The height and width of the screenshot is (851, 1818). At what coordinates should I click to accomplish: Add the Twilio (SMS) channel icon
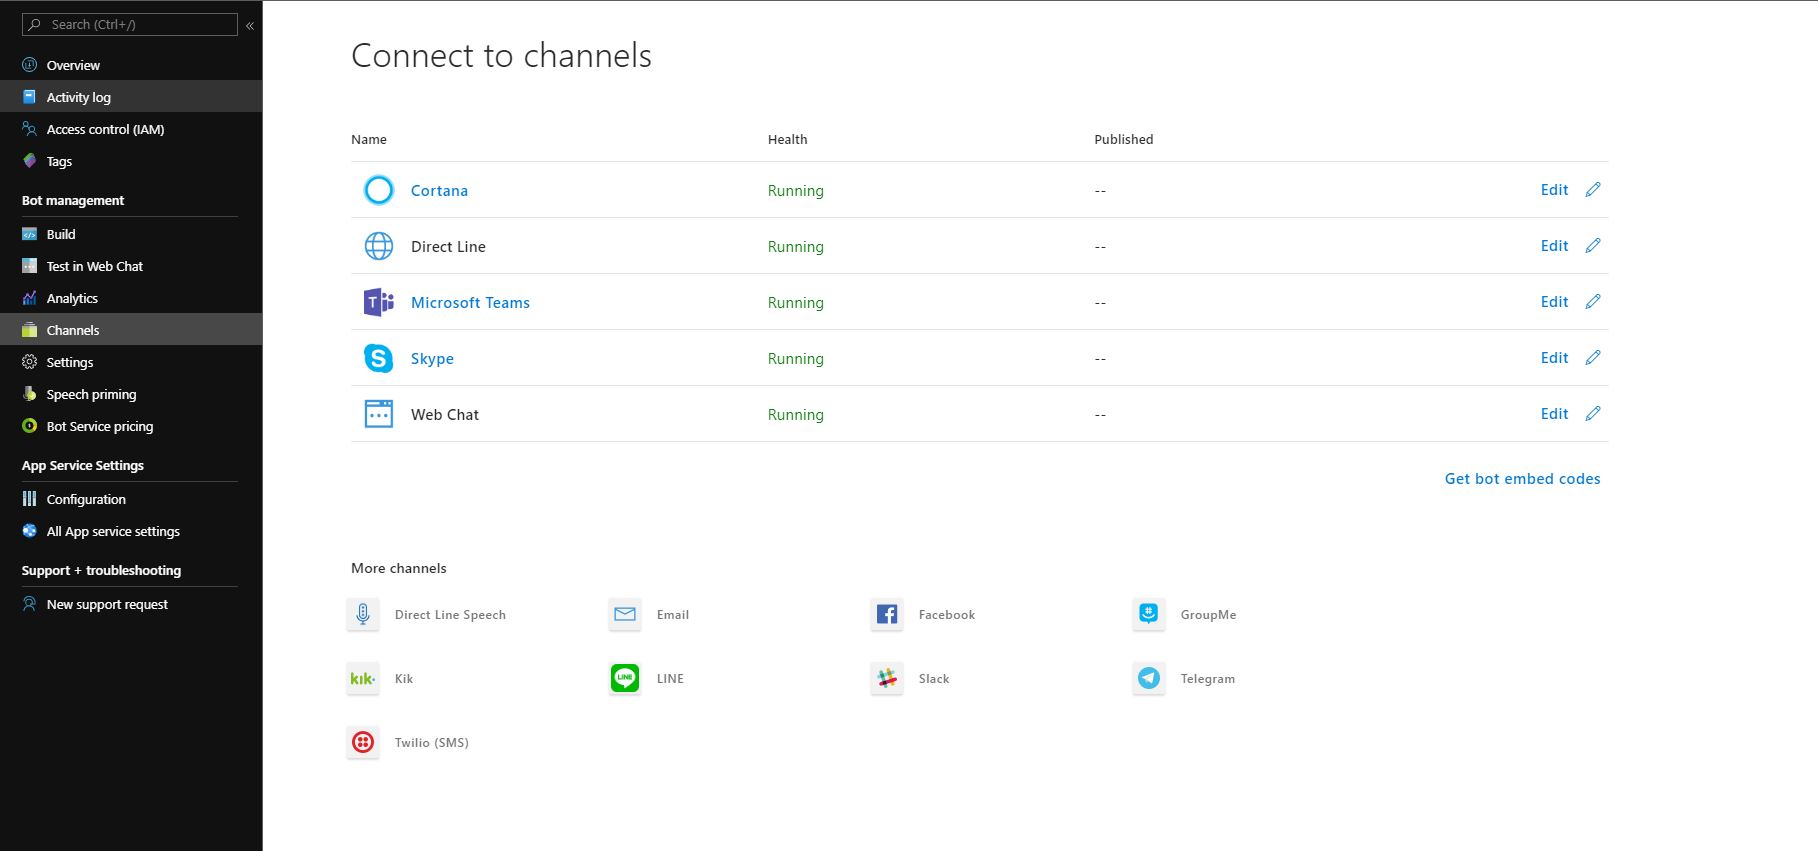363,742
